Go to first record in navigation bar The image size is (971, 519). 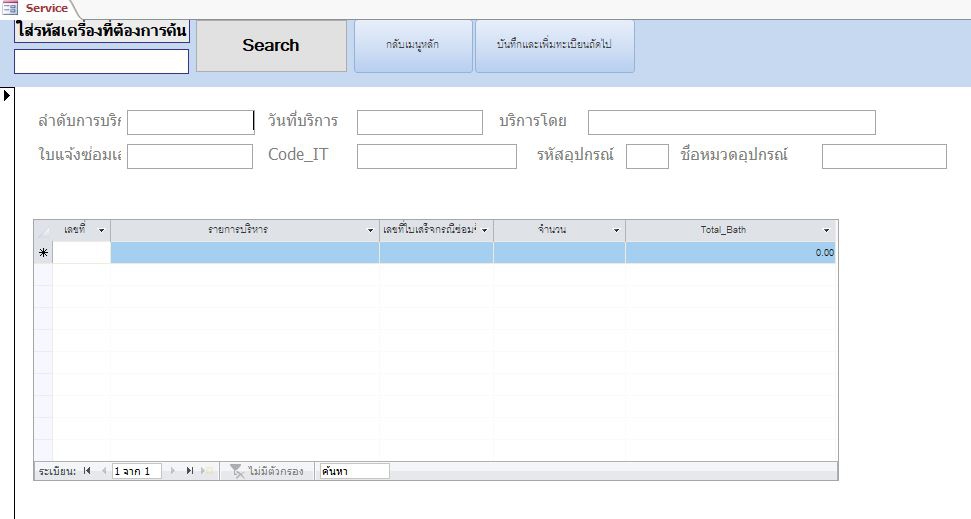[x=87, y=471]
